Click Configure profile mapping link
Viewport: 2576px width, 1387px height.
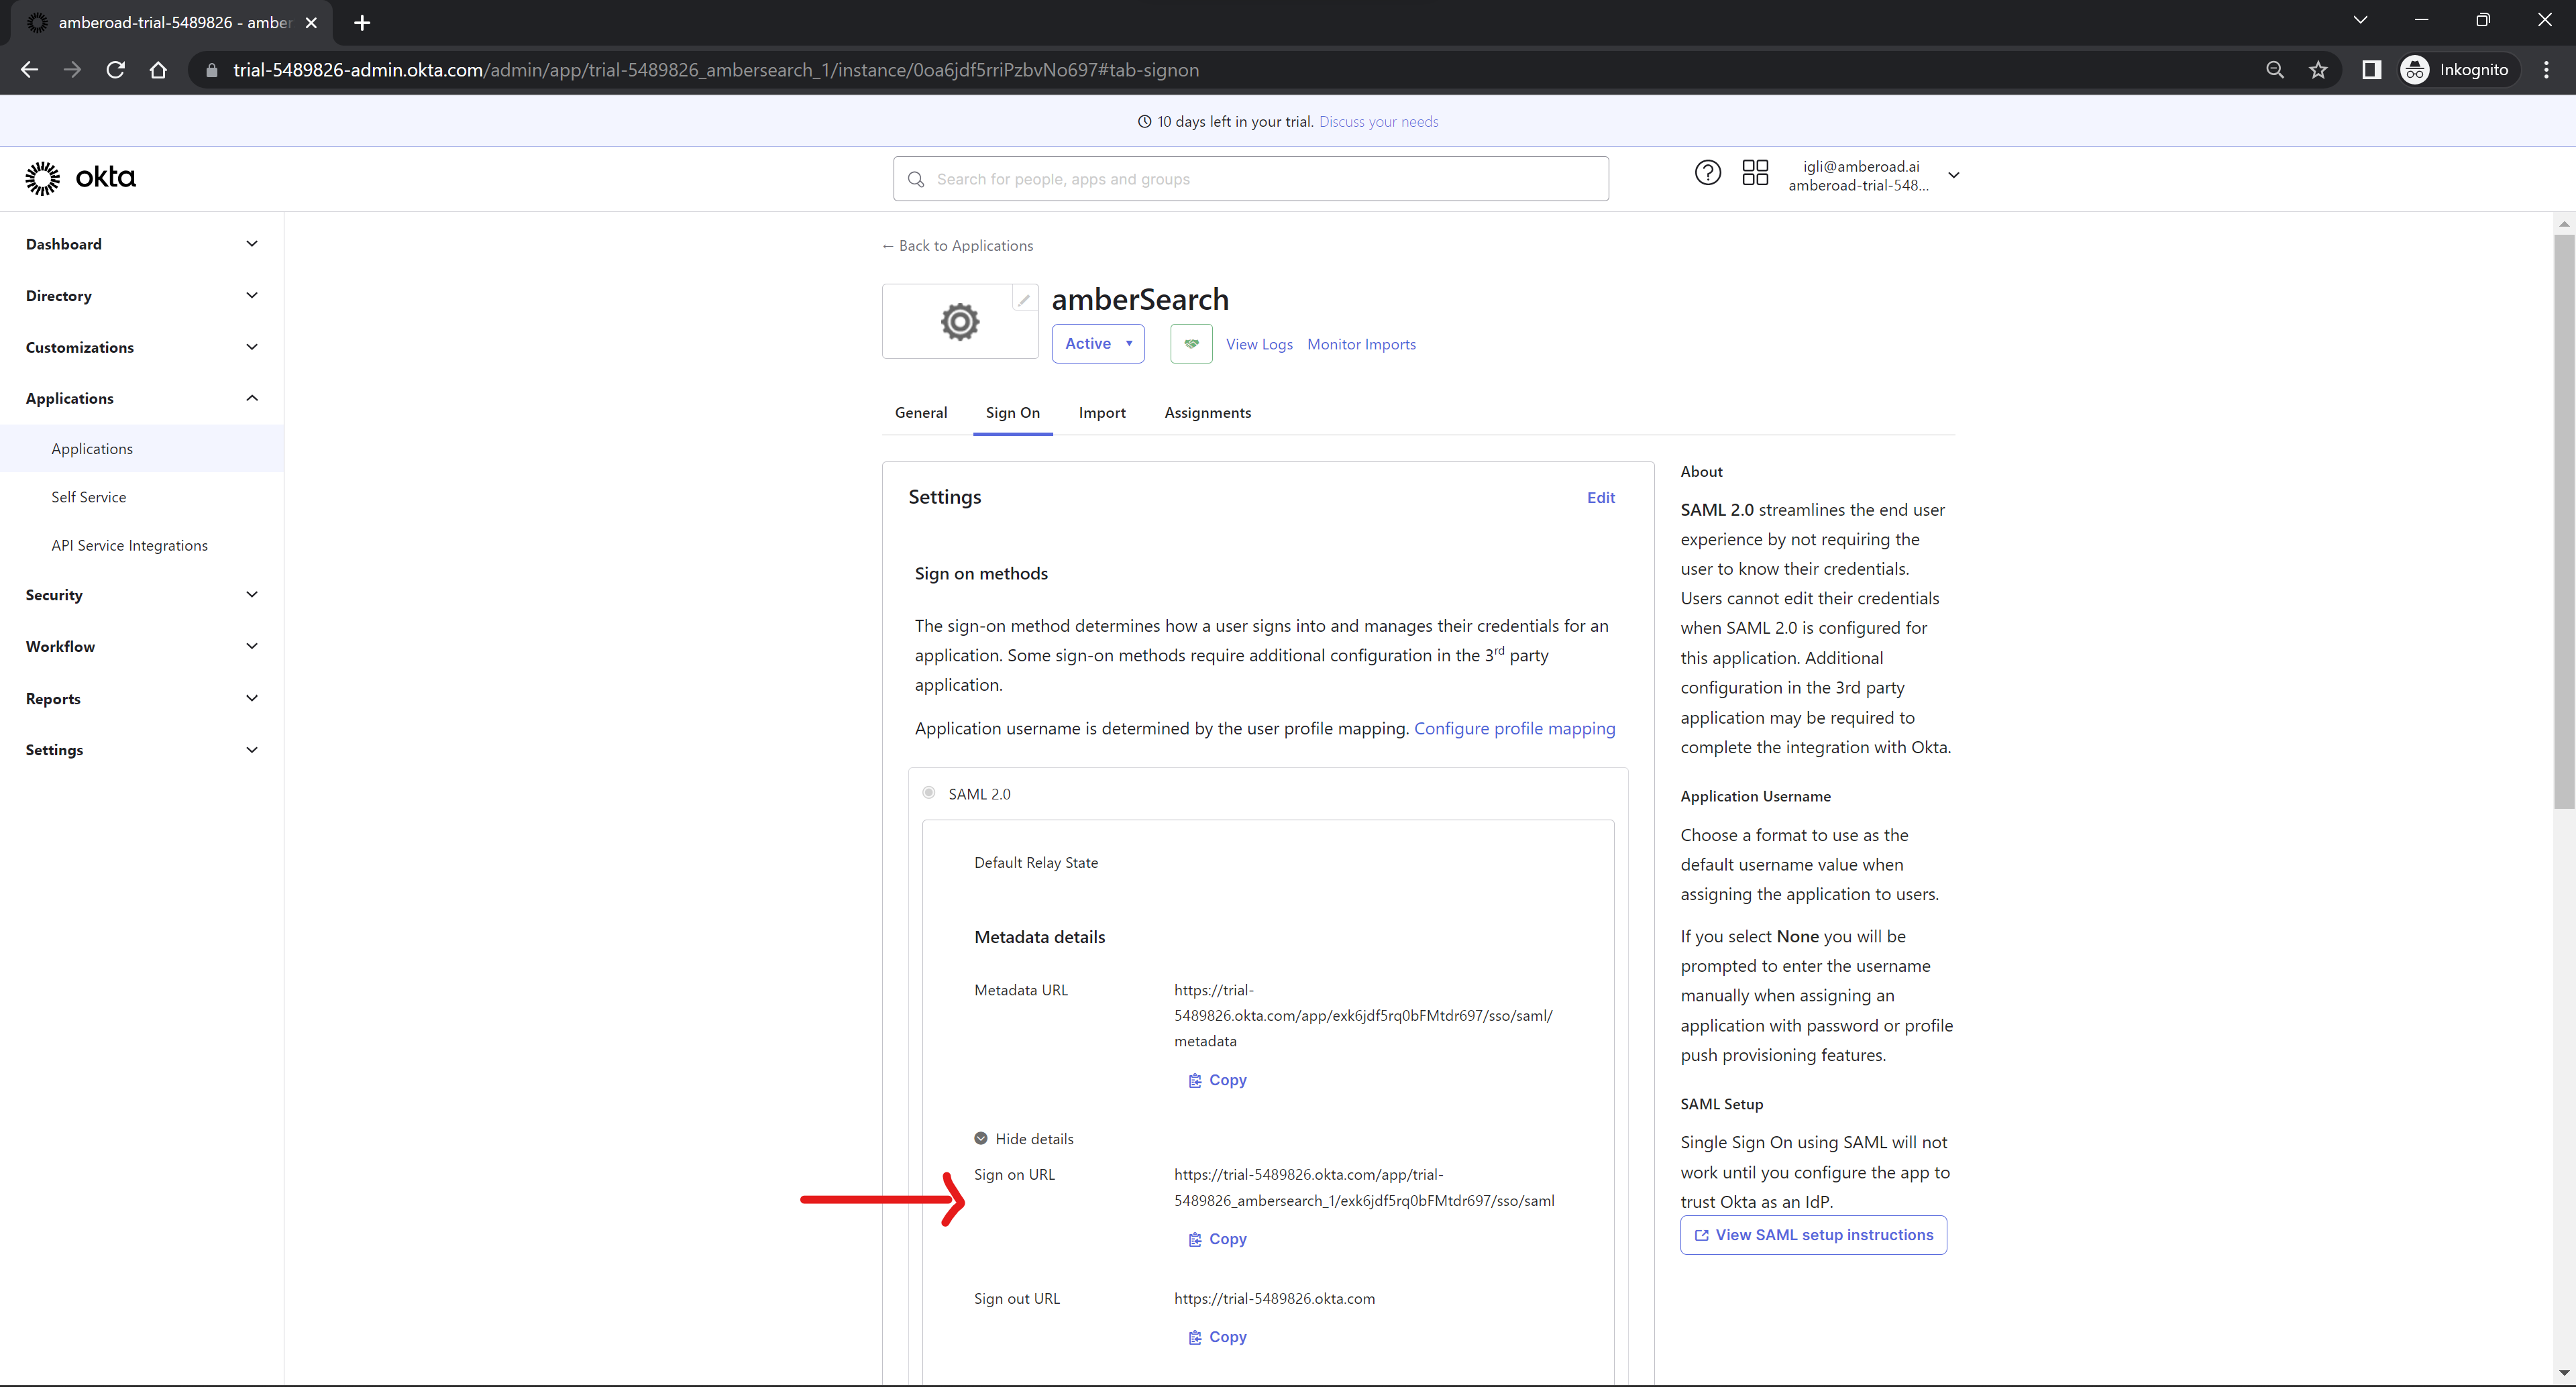pyautogui.click(x=1514, y=728)
